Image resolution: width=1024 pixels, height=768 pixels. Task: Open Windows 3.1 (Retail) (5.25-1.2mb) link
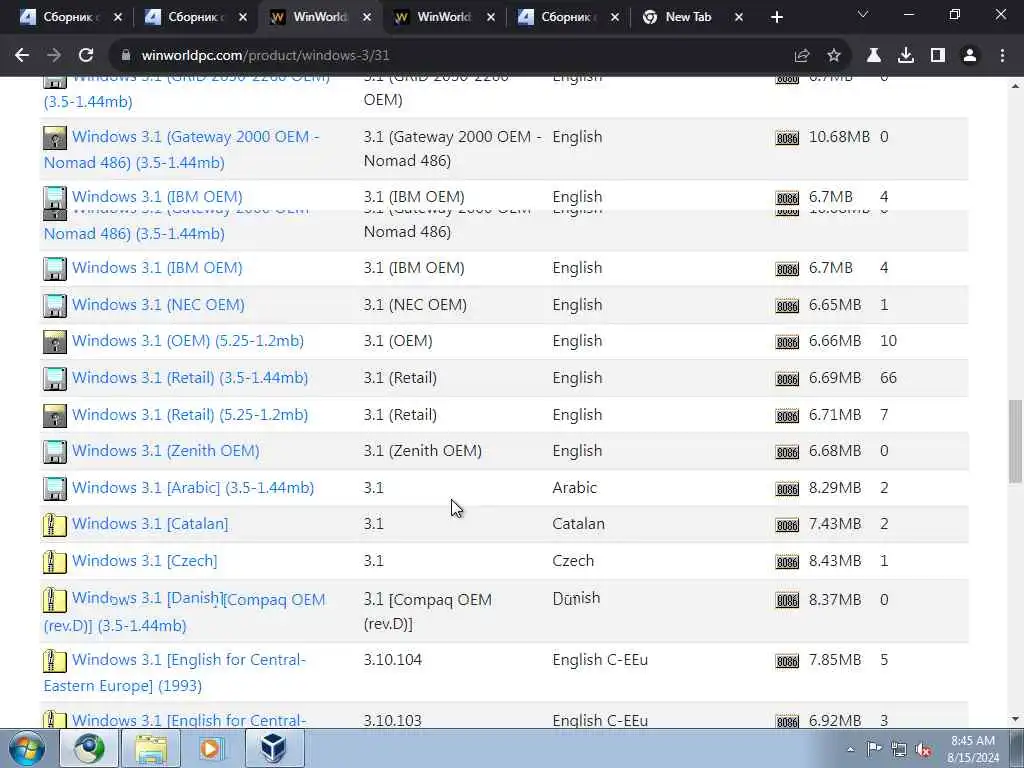pyautogui.click(x=189, y=415)
